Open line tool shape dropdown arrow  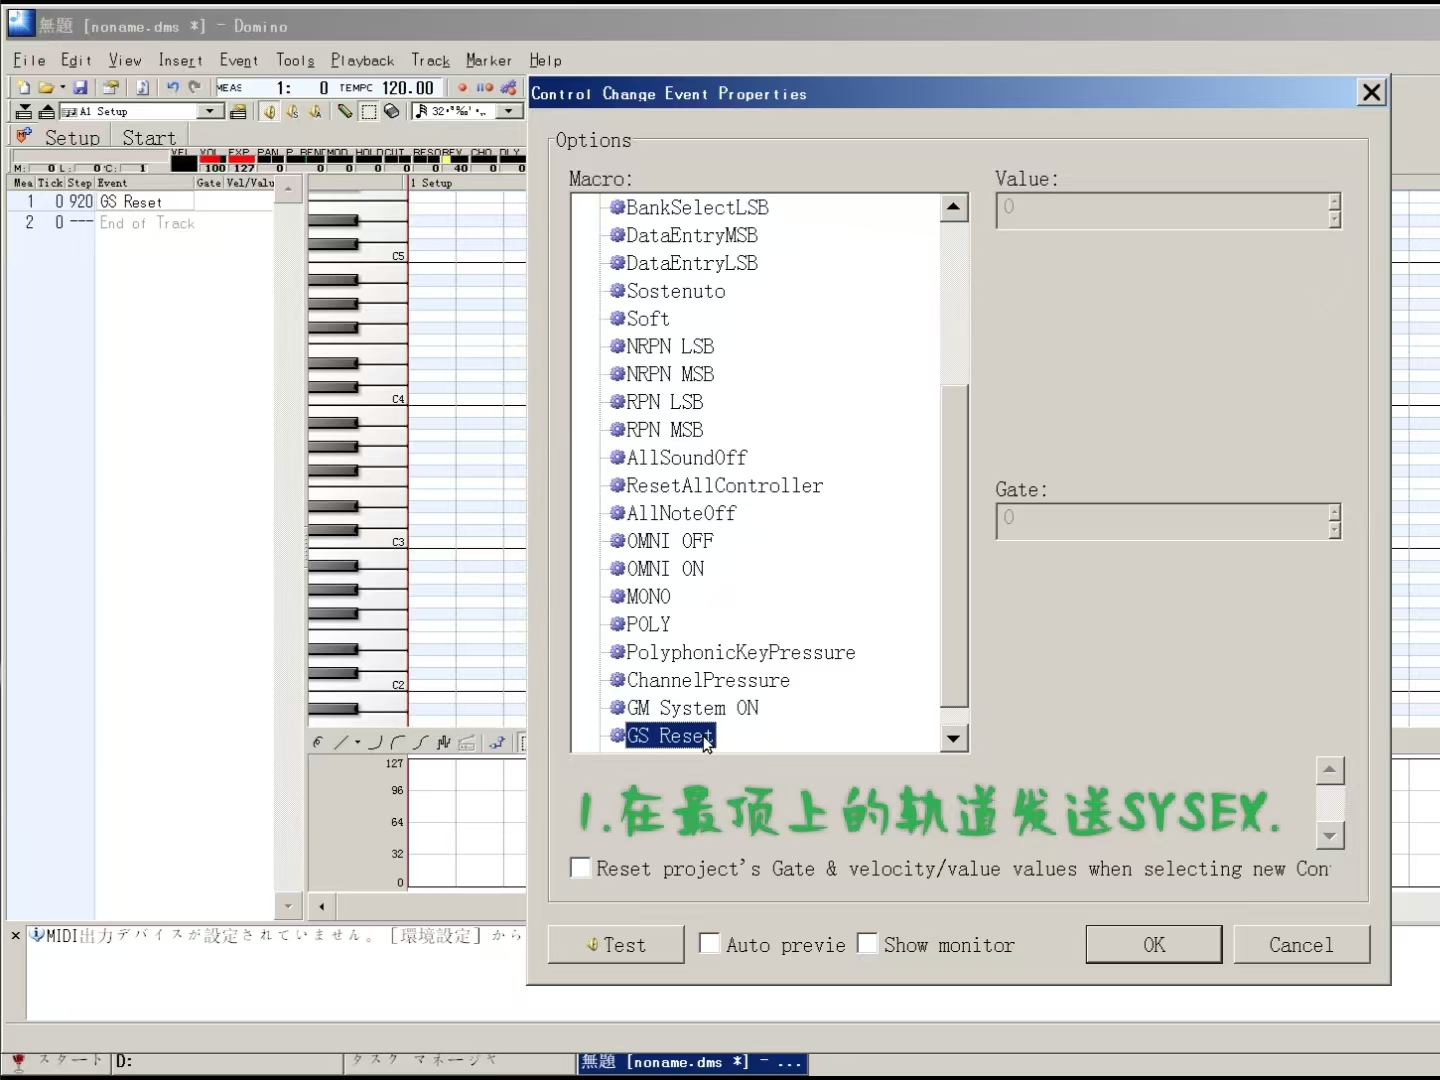(x=357, y=742)
